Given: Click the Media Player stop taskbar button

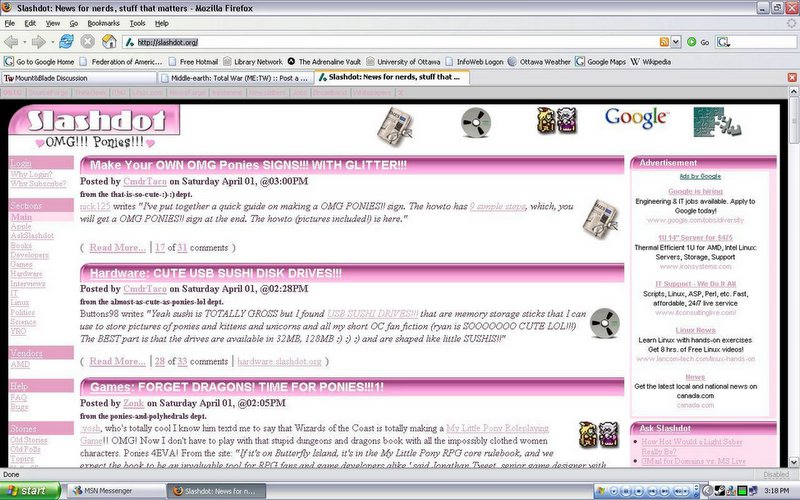Looking at the screenshot, I should (639, 491).
